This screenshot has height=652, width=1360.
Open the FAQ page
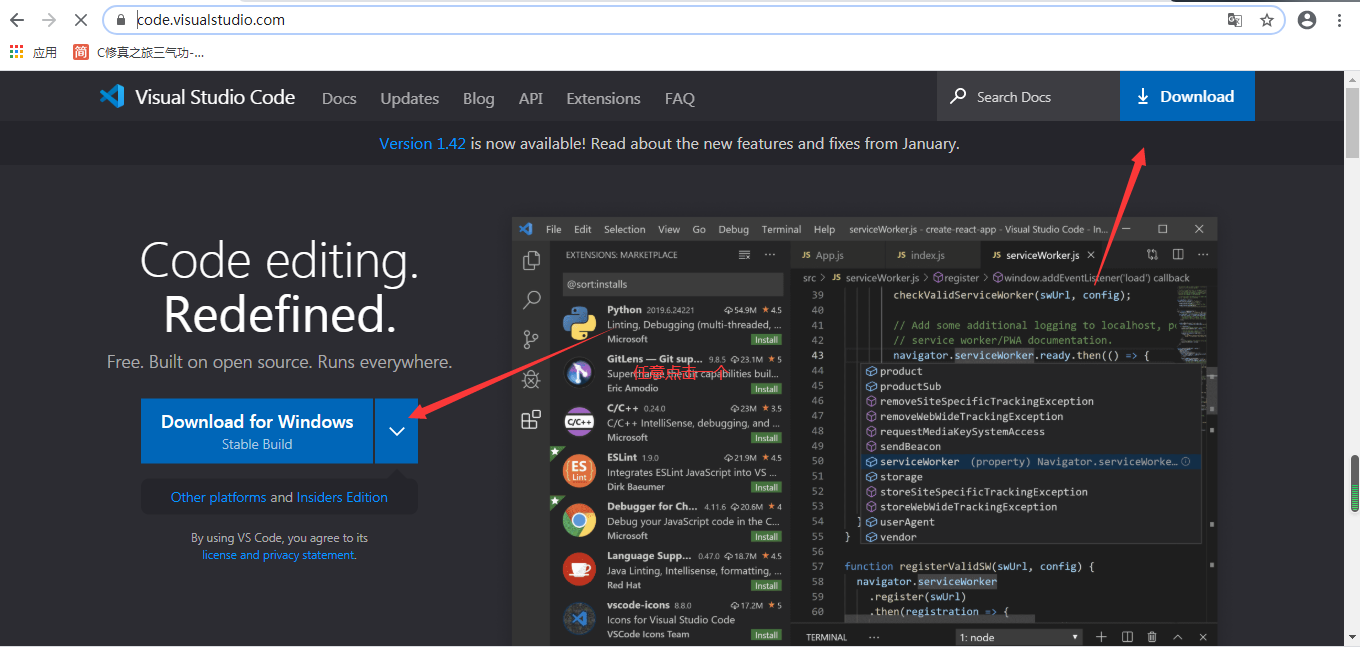680,98
